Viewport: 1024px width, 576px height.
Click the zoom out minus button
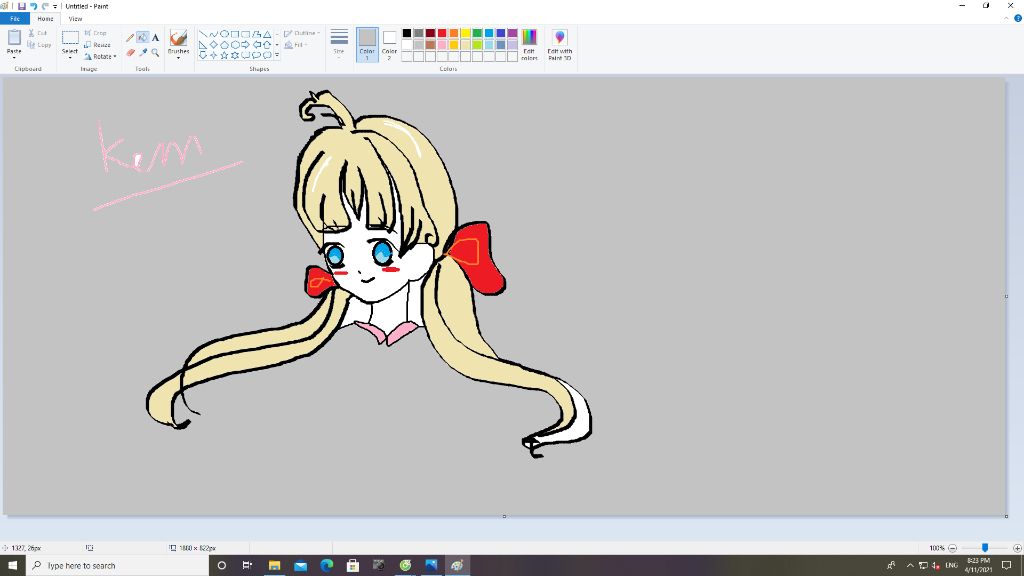952,548
